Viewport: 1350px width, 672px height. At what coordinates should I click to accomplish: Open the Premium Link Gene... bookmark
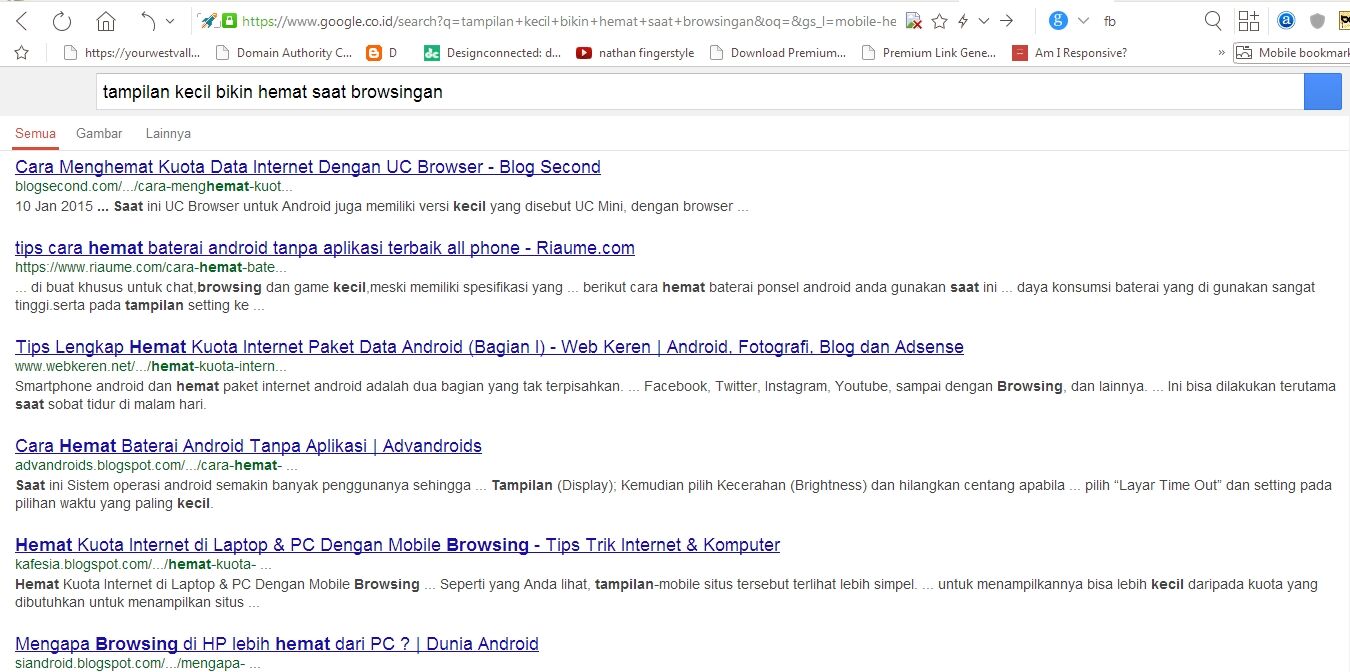pos(928,53)
